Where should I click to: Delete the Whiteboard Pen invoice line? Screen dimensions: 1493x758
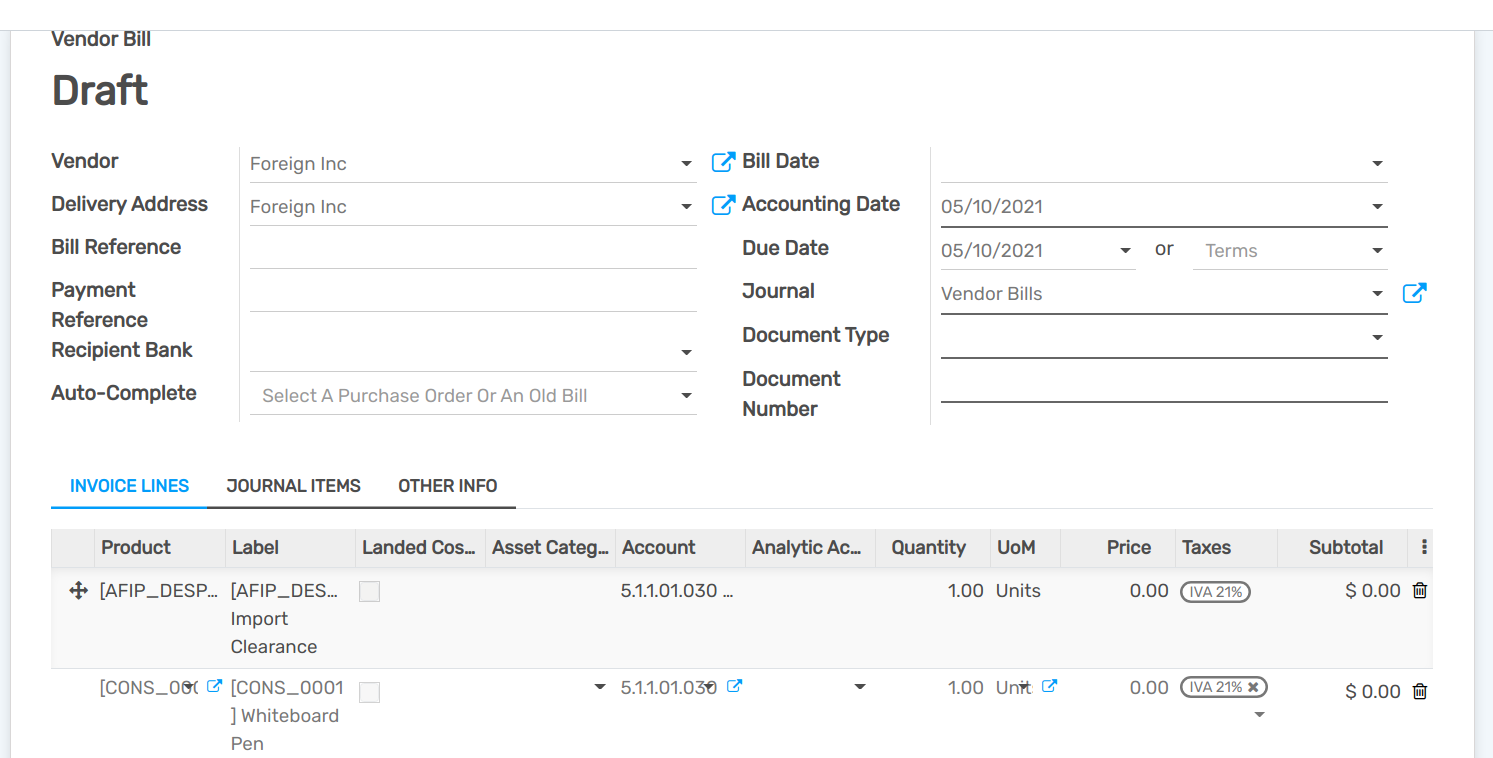pyautogui.click(x=1419, y=691)
